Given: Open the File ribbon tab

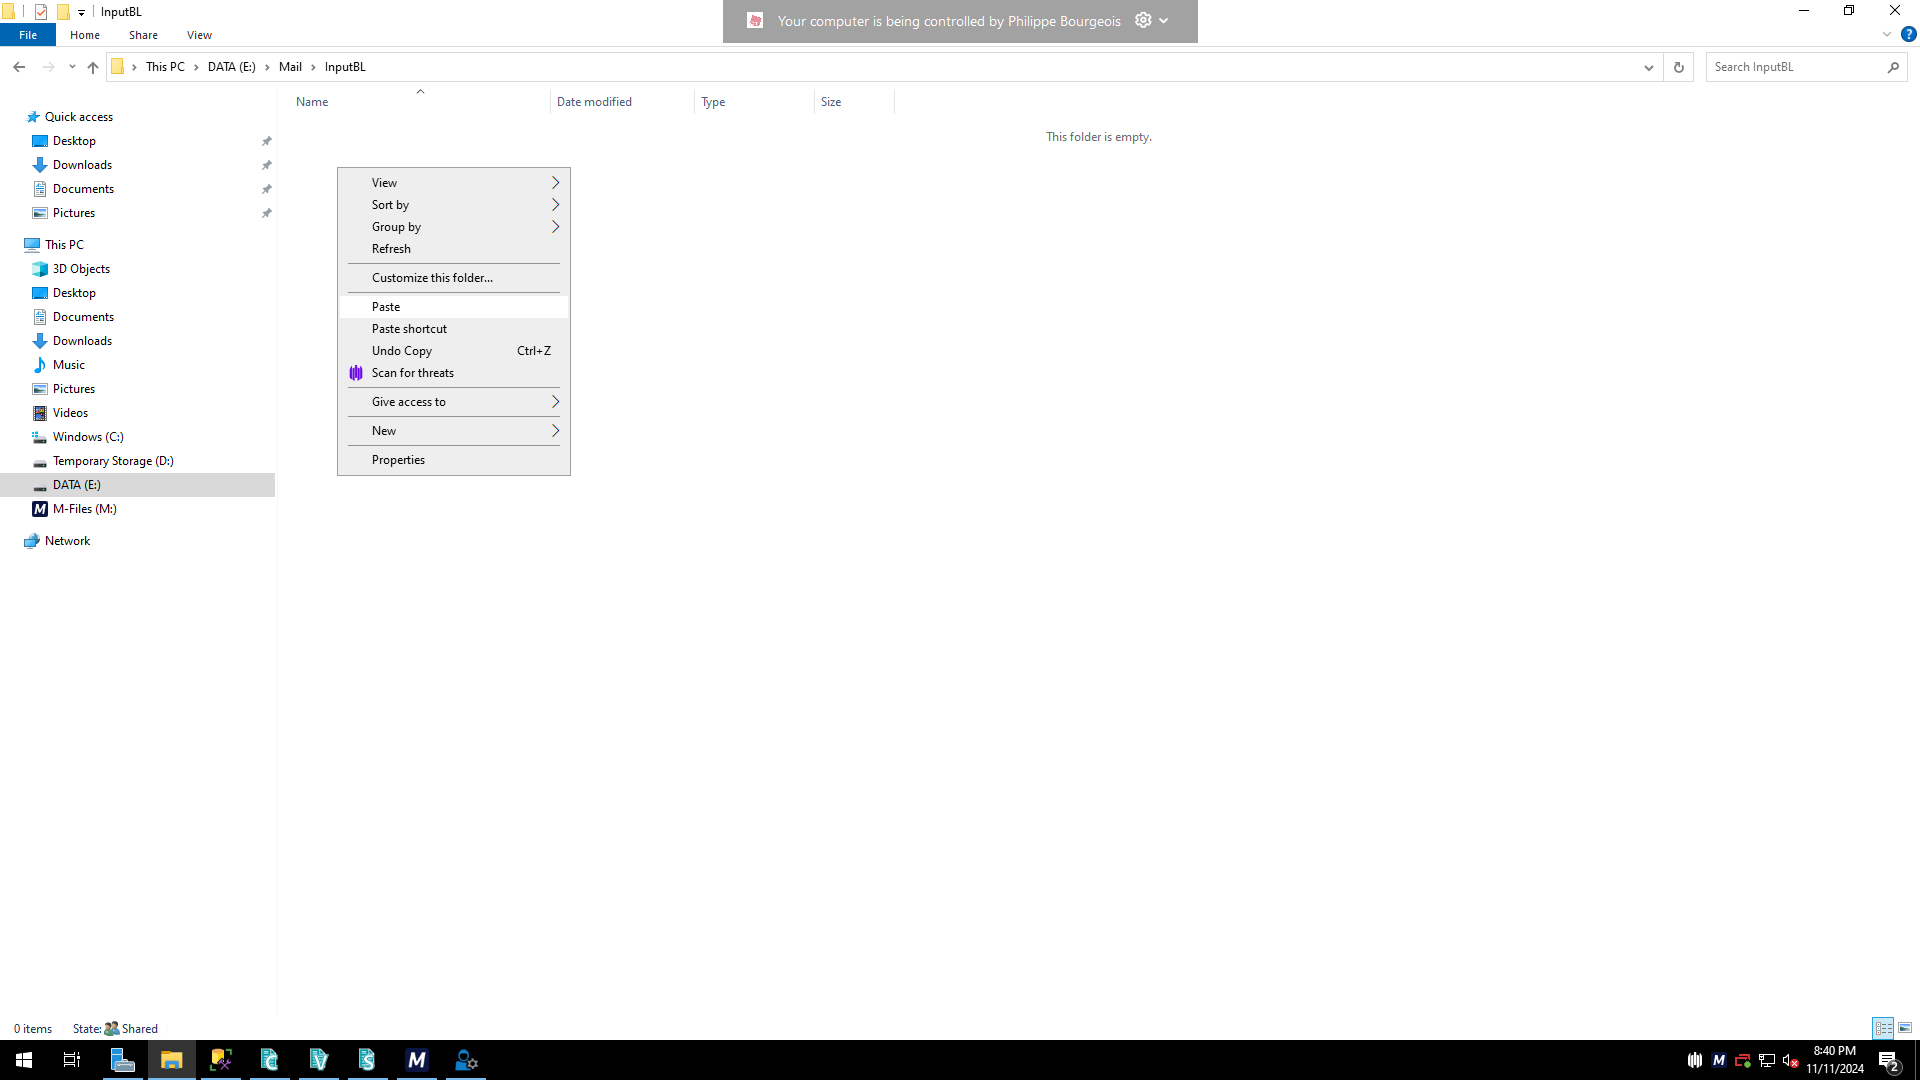Looking at the screenshot, I should pyautogui.click(x=28, y=35).
